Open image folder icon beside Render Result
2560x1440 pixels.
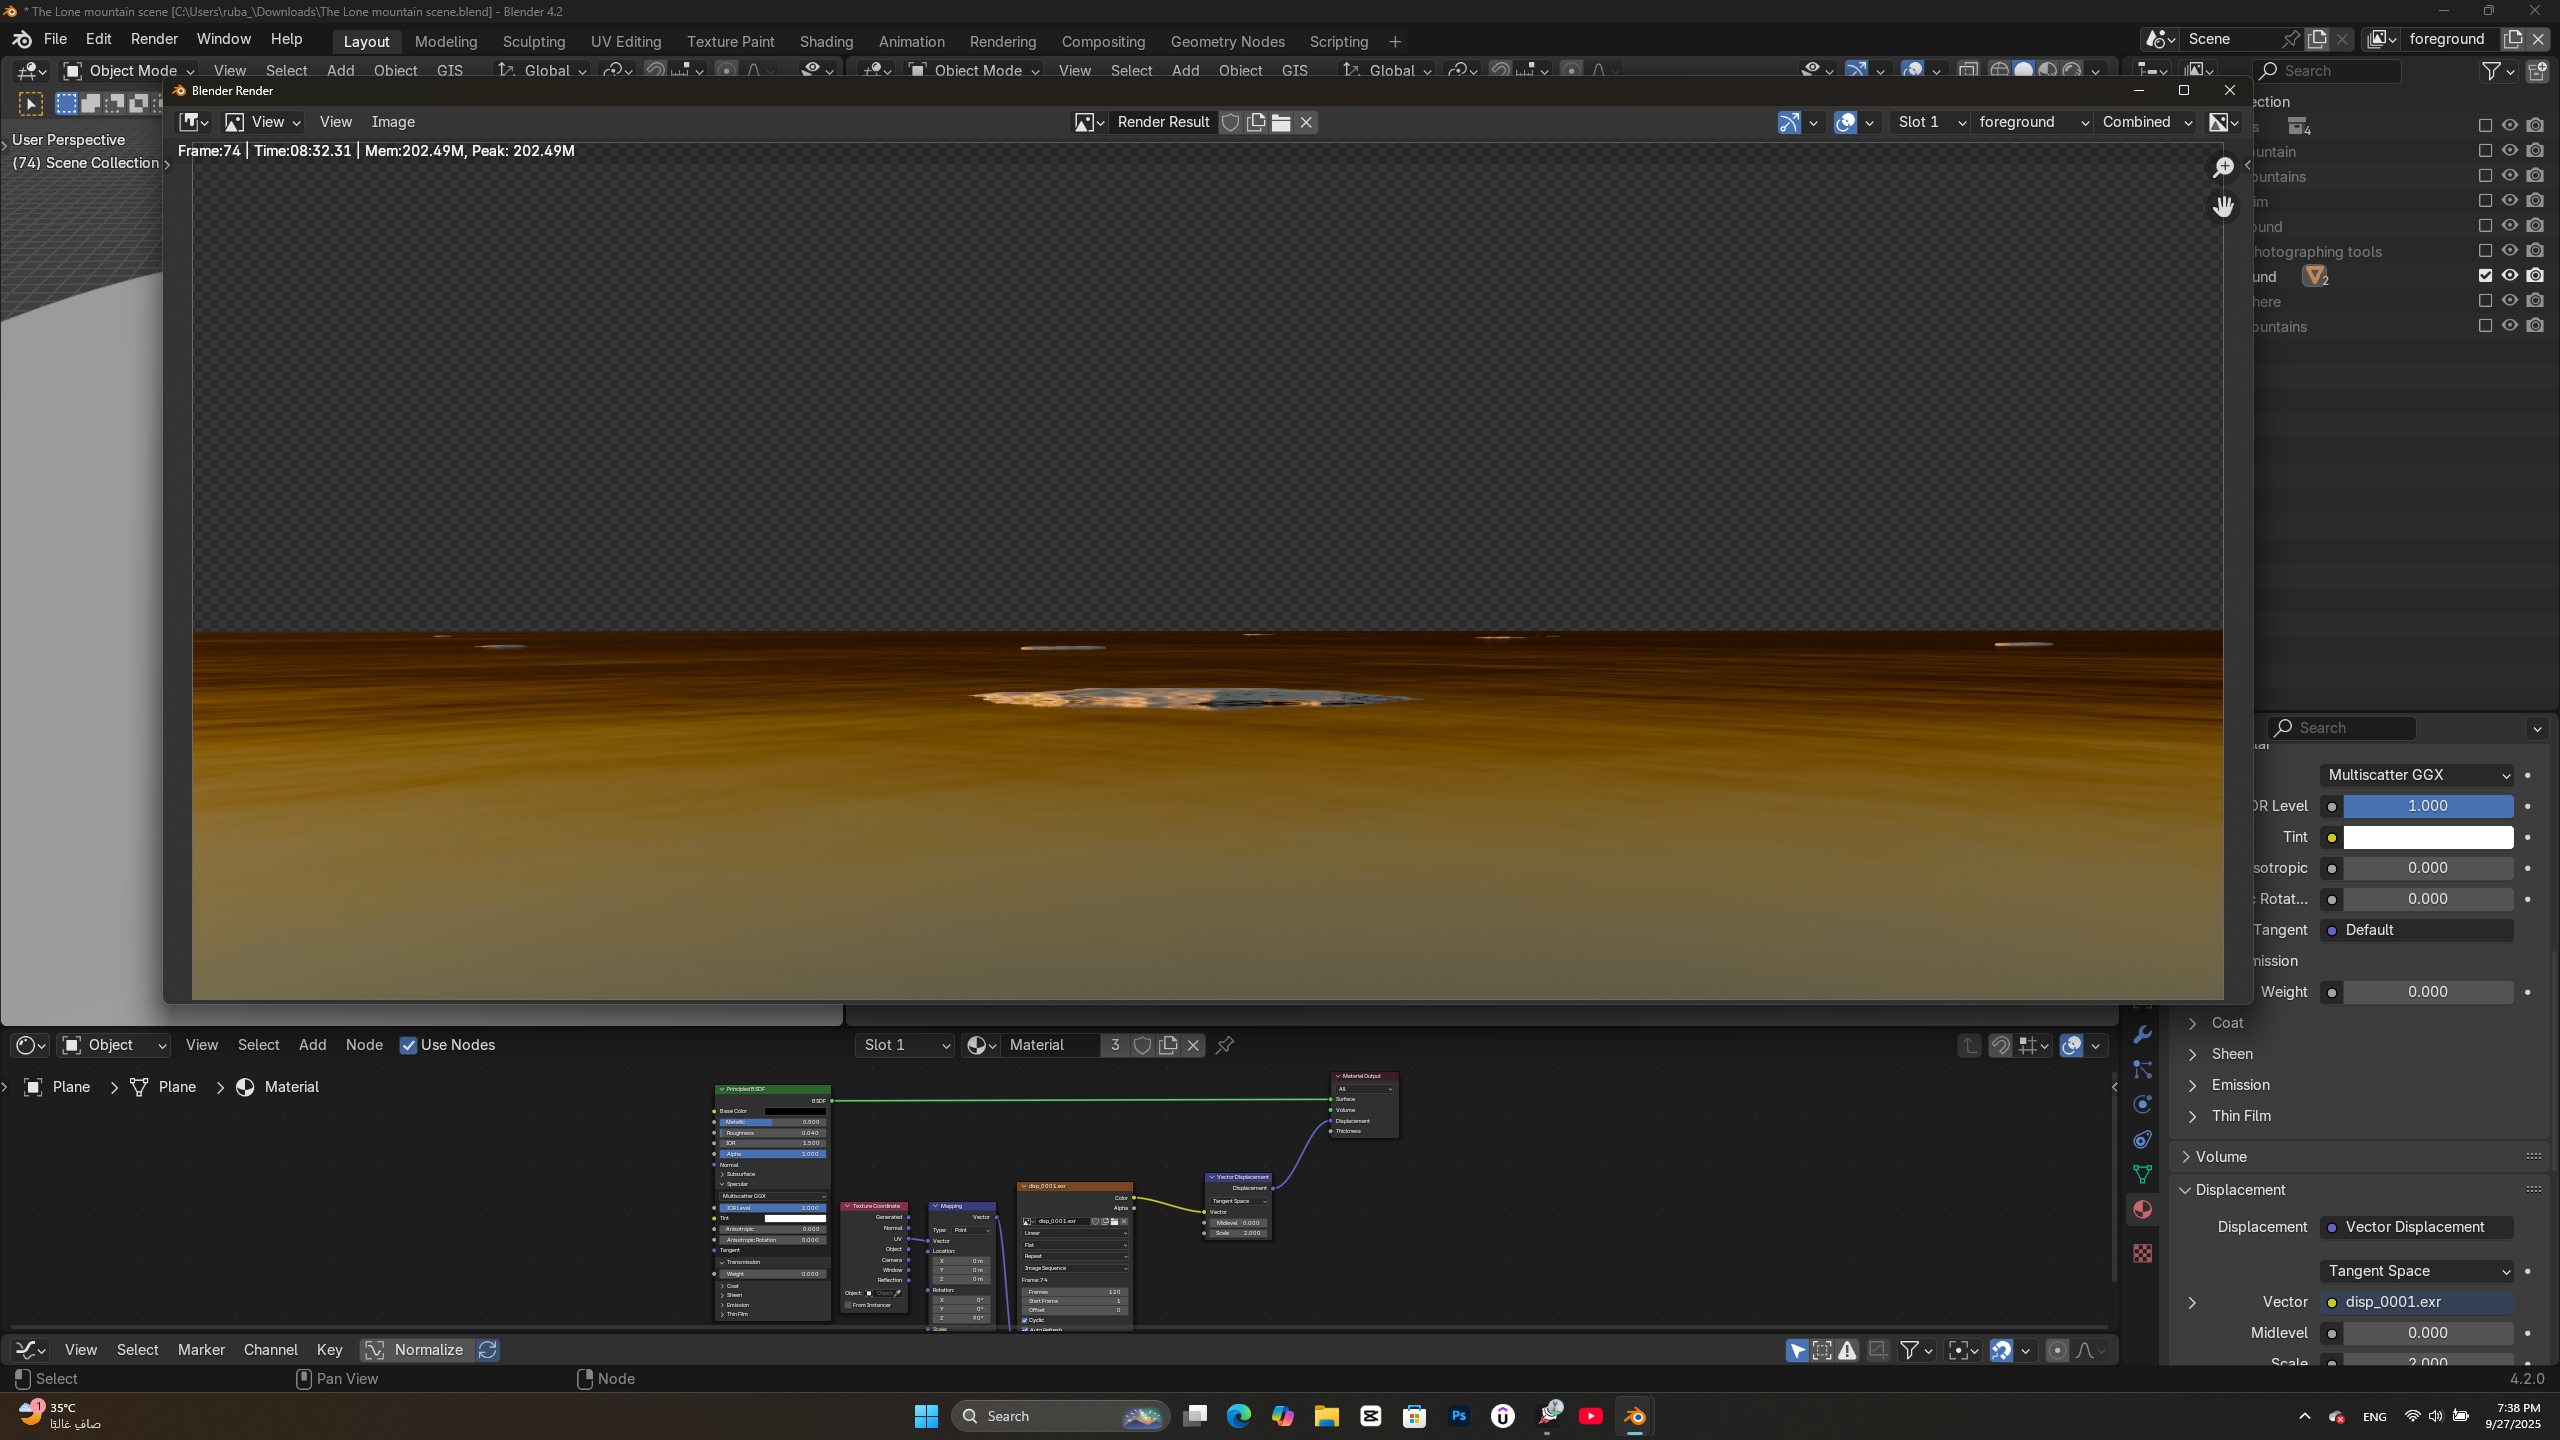[1281, 122]
